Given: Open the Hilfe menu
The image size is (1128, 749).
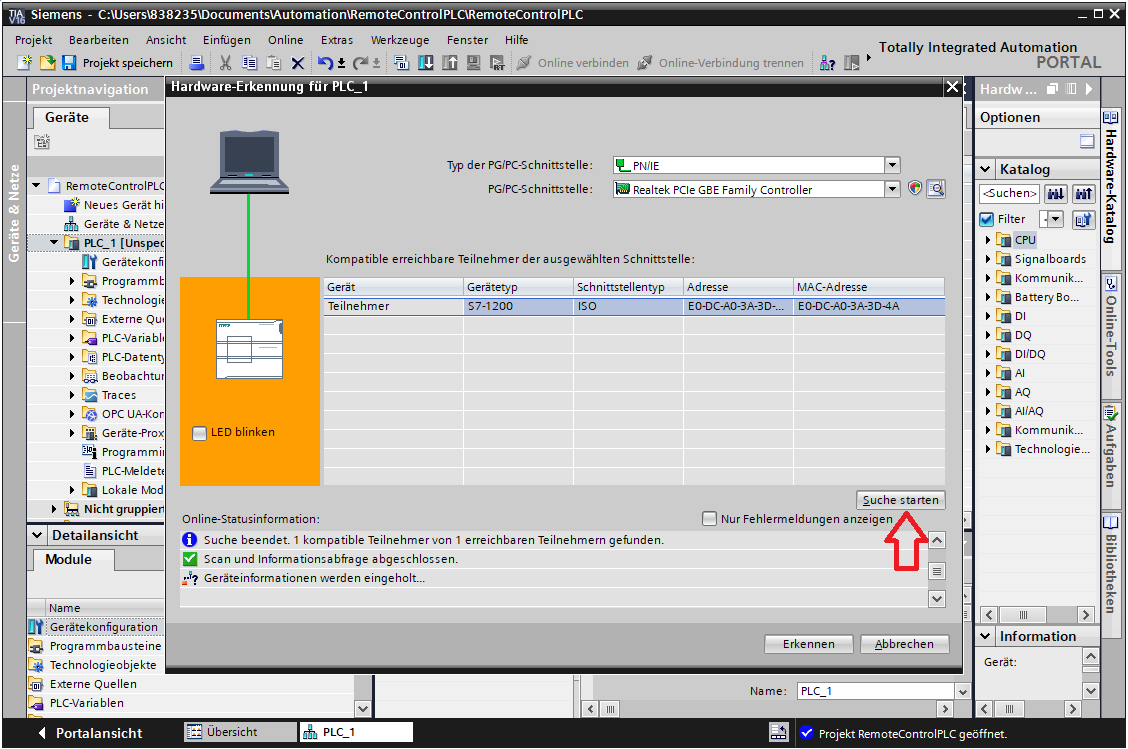Looking at the screenshot, I should pyautogui.click(x=517, y=40).
